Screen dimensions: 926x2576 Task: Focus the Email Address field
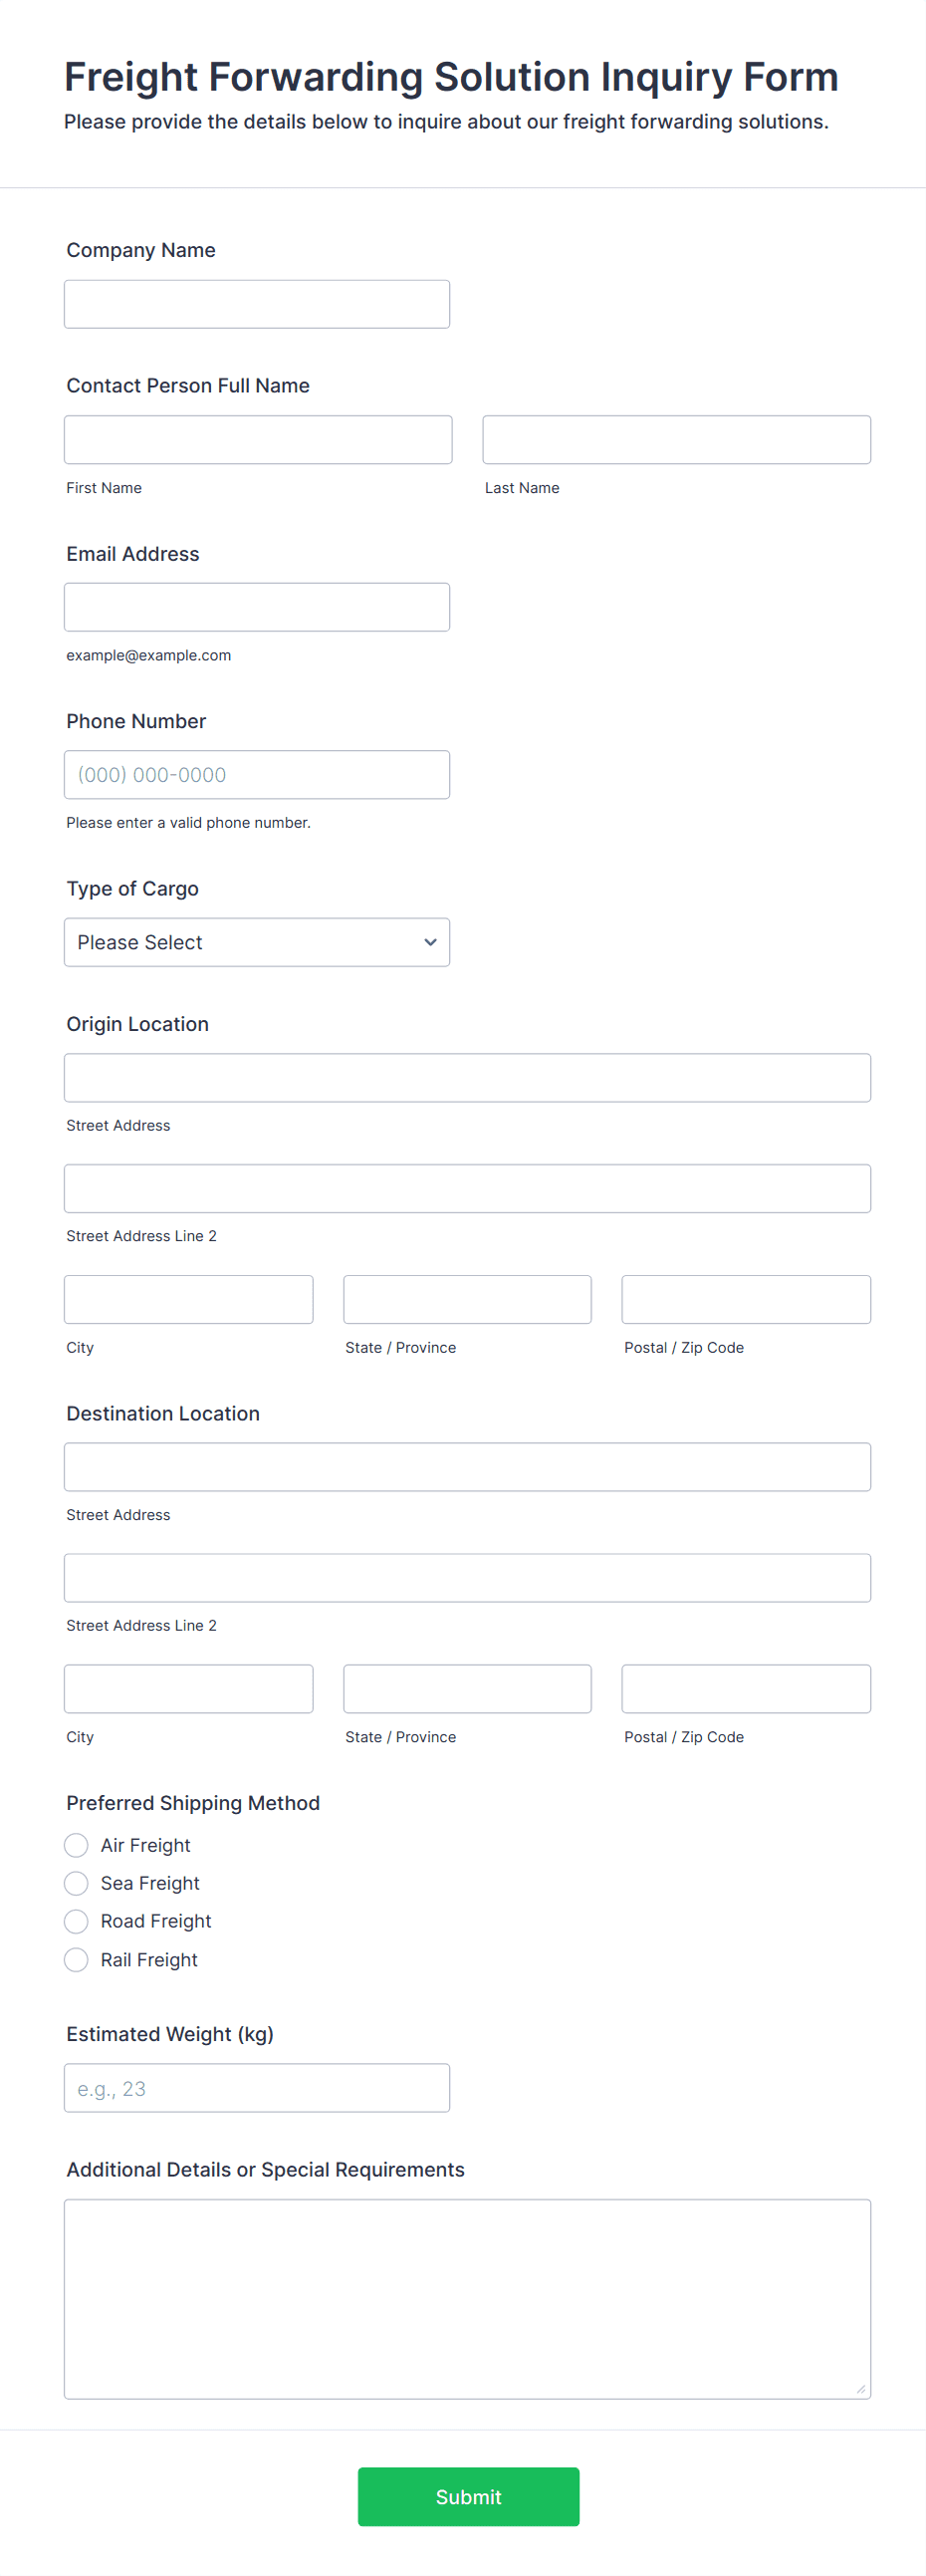[x=257, y=607]
